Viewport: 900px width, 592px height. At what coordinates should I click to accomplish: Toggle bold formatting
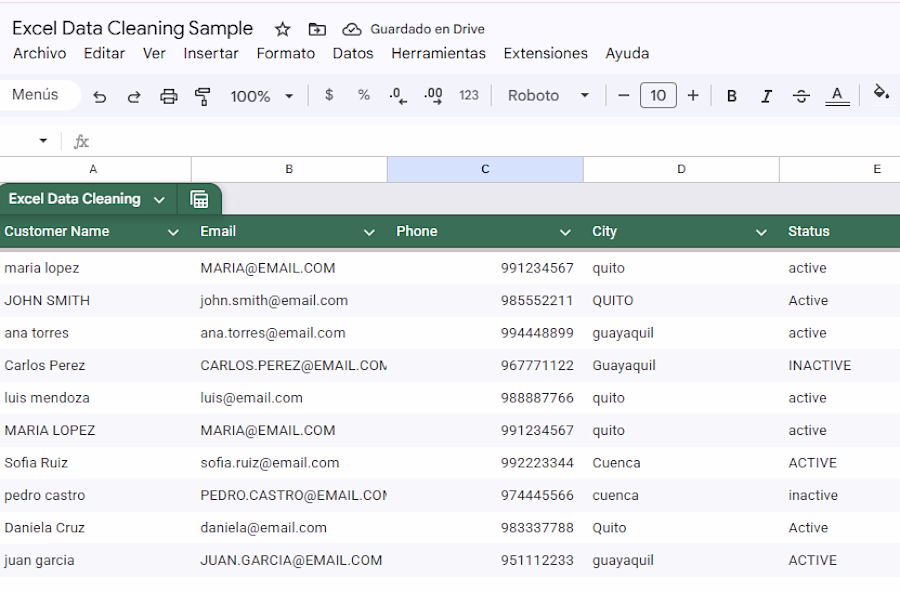731,96
